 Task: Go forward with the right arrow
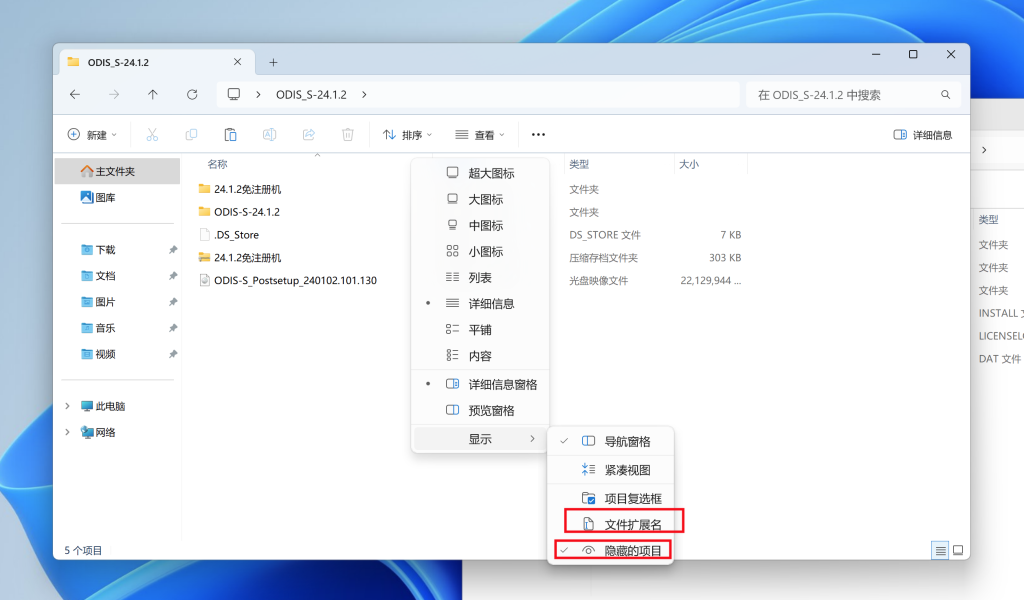point(114,95)
